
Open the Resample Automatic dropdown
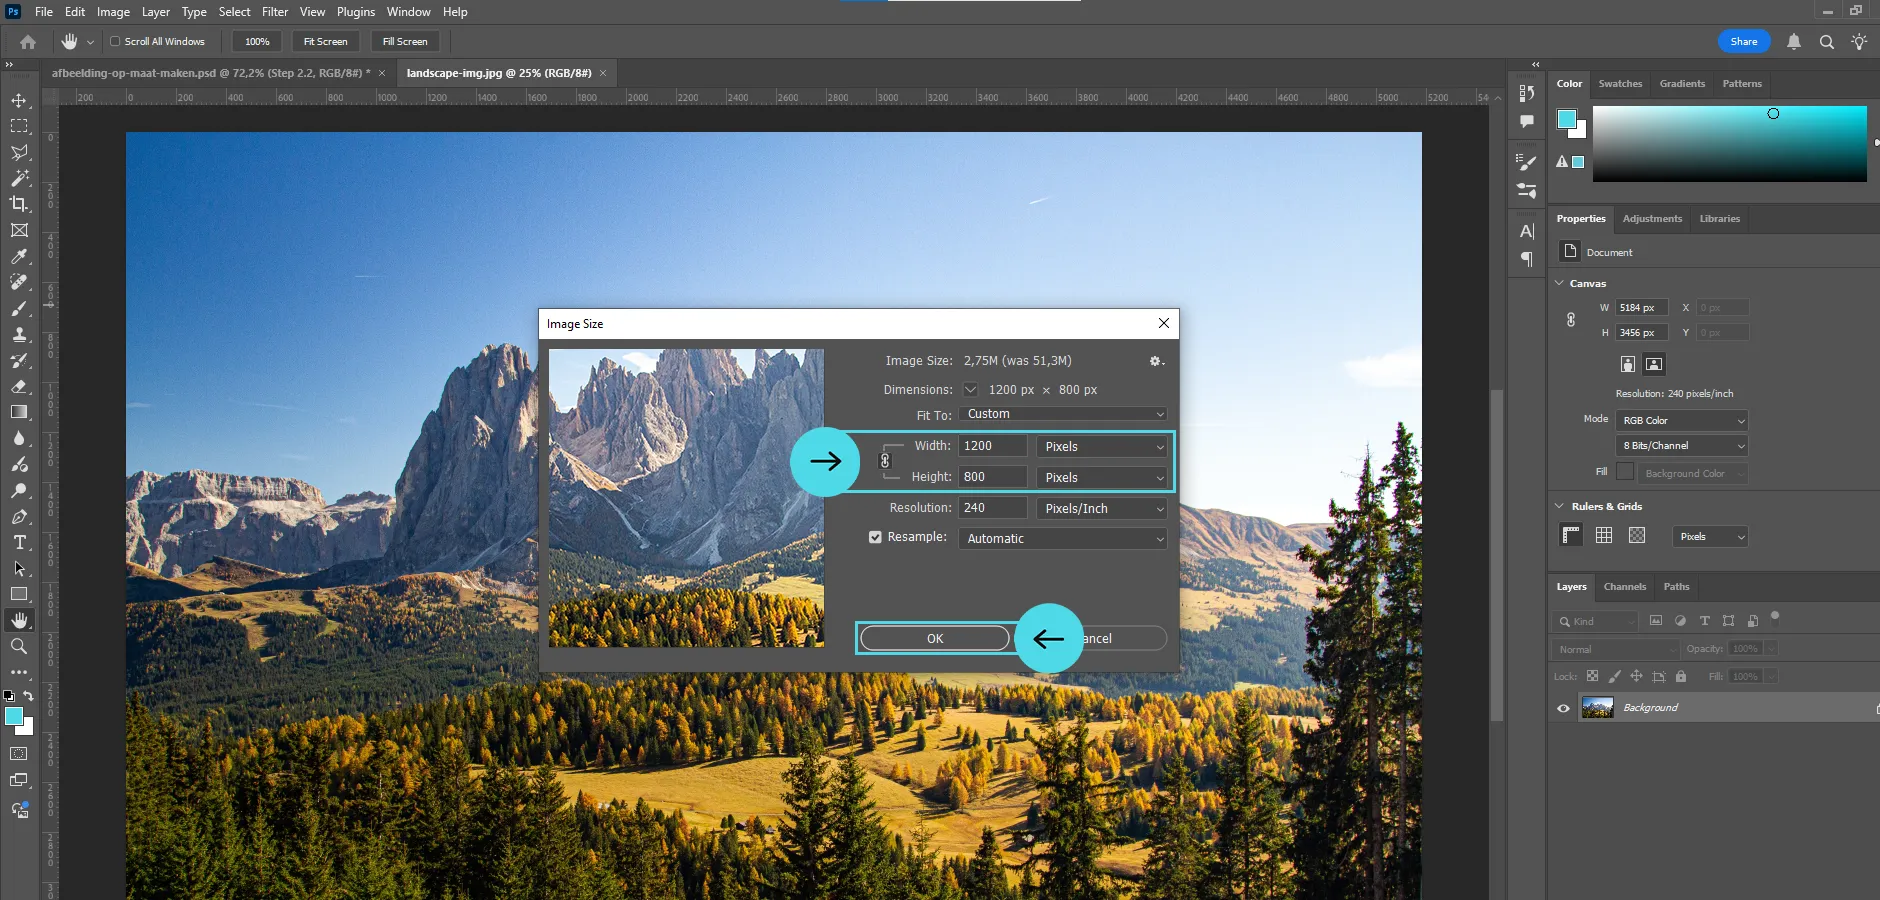1064,539
